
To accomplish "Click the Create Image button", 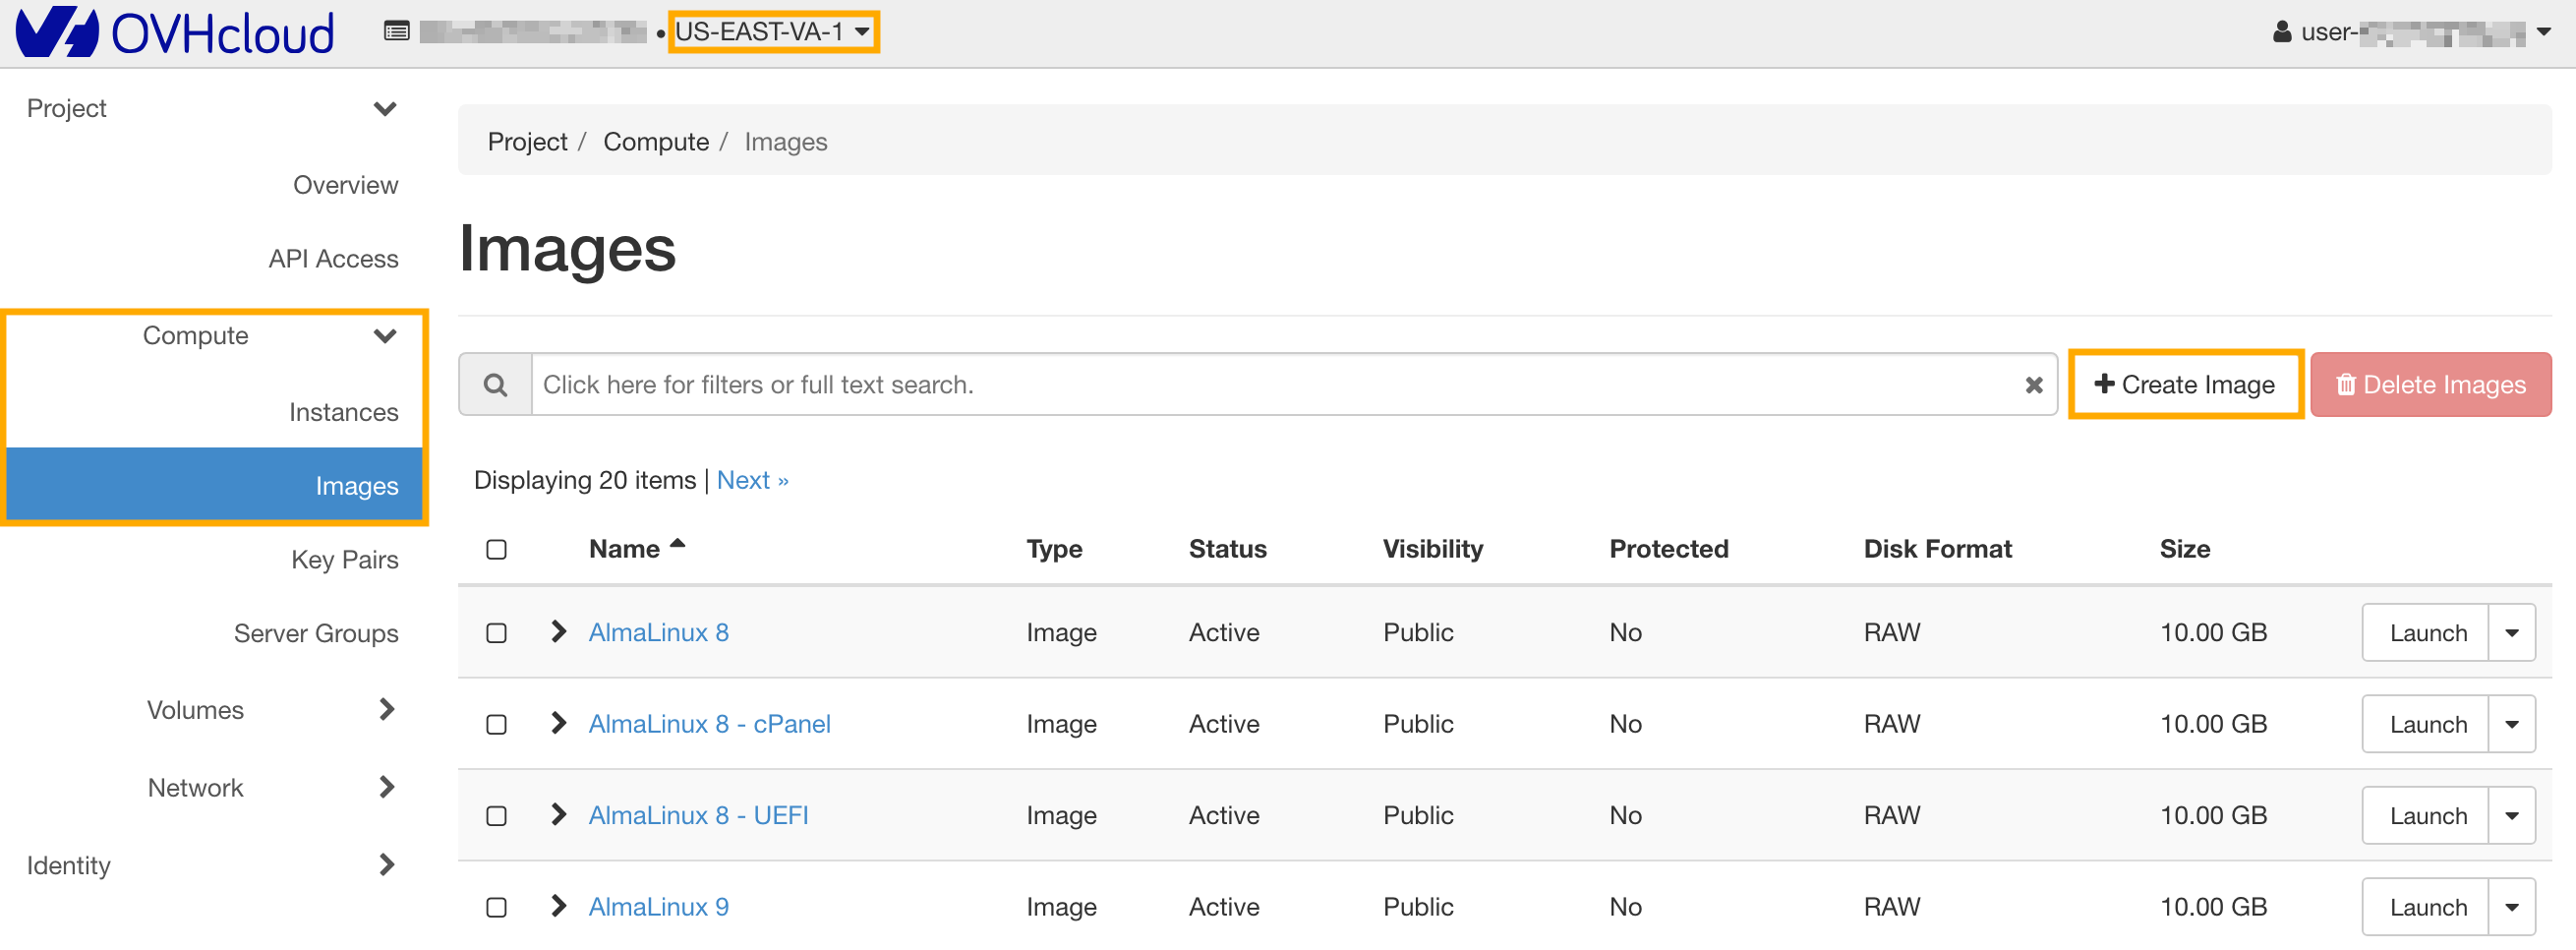I will [2185, 385].
